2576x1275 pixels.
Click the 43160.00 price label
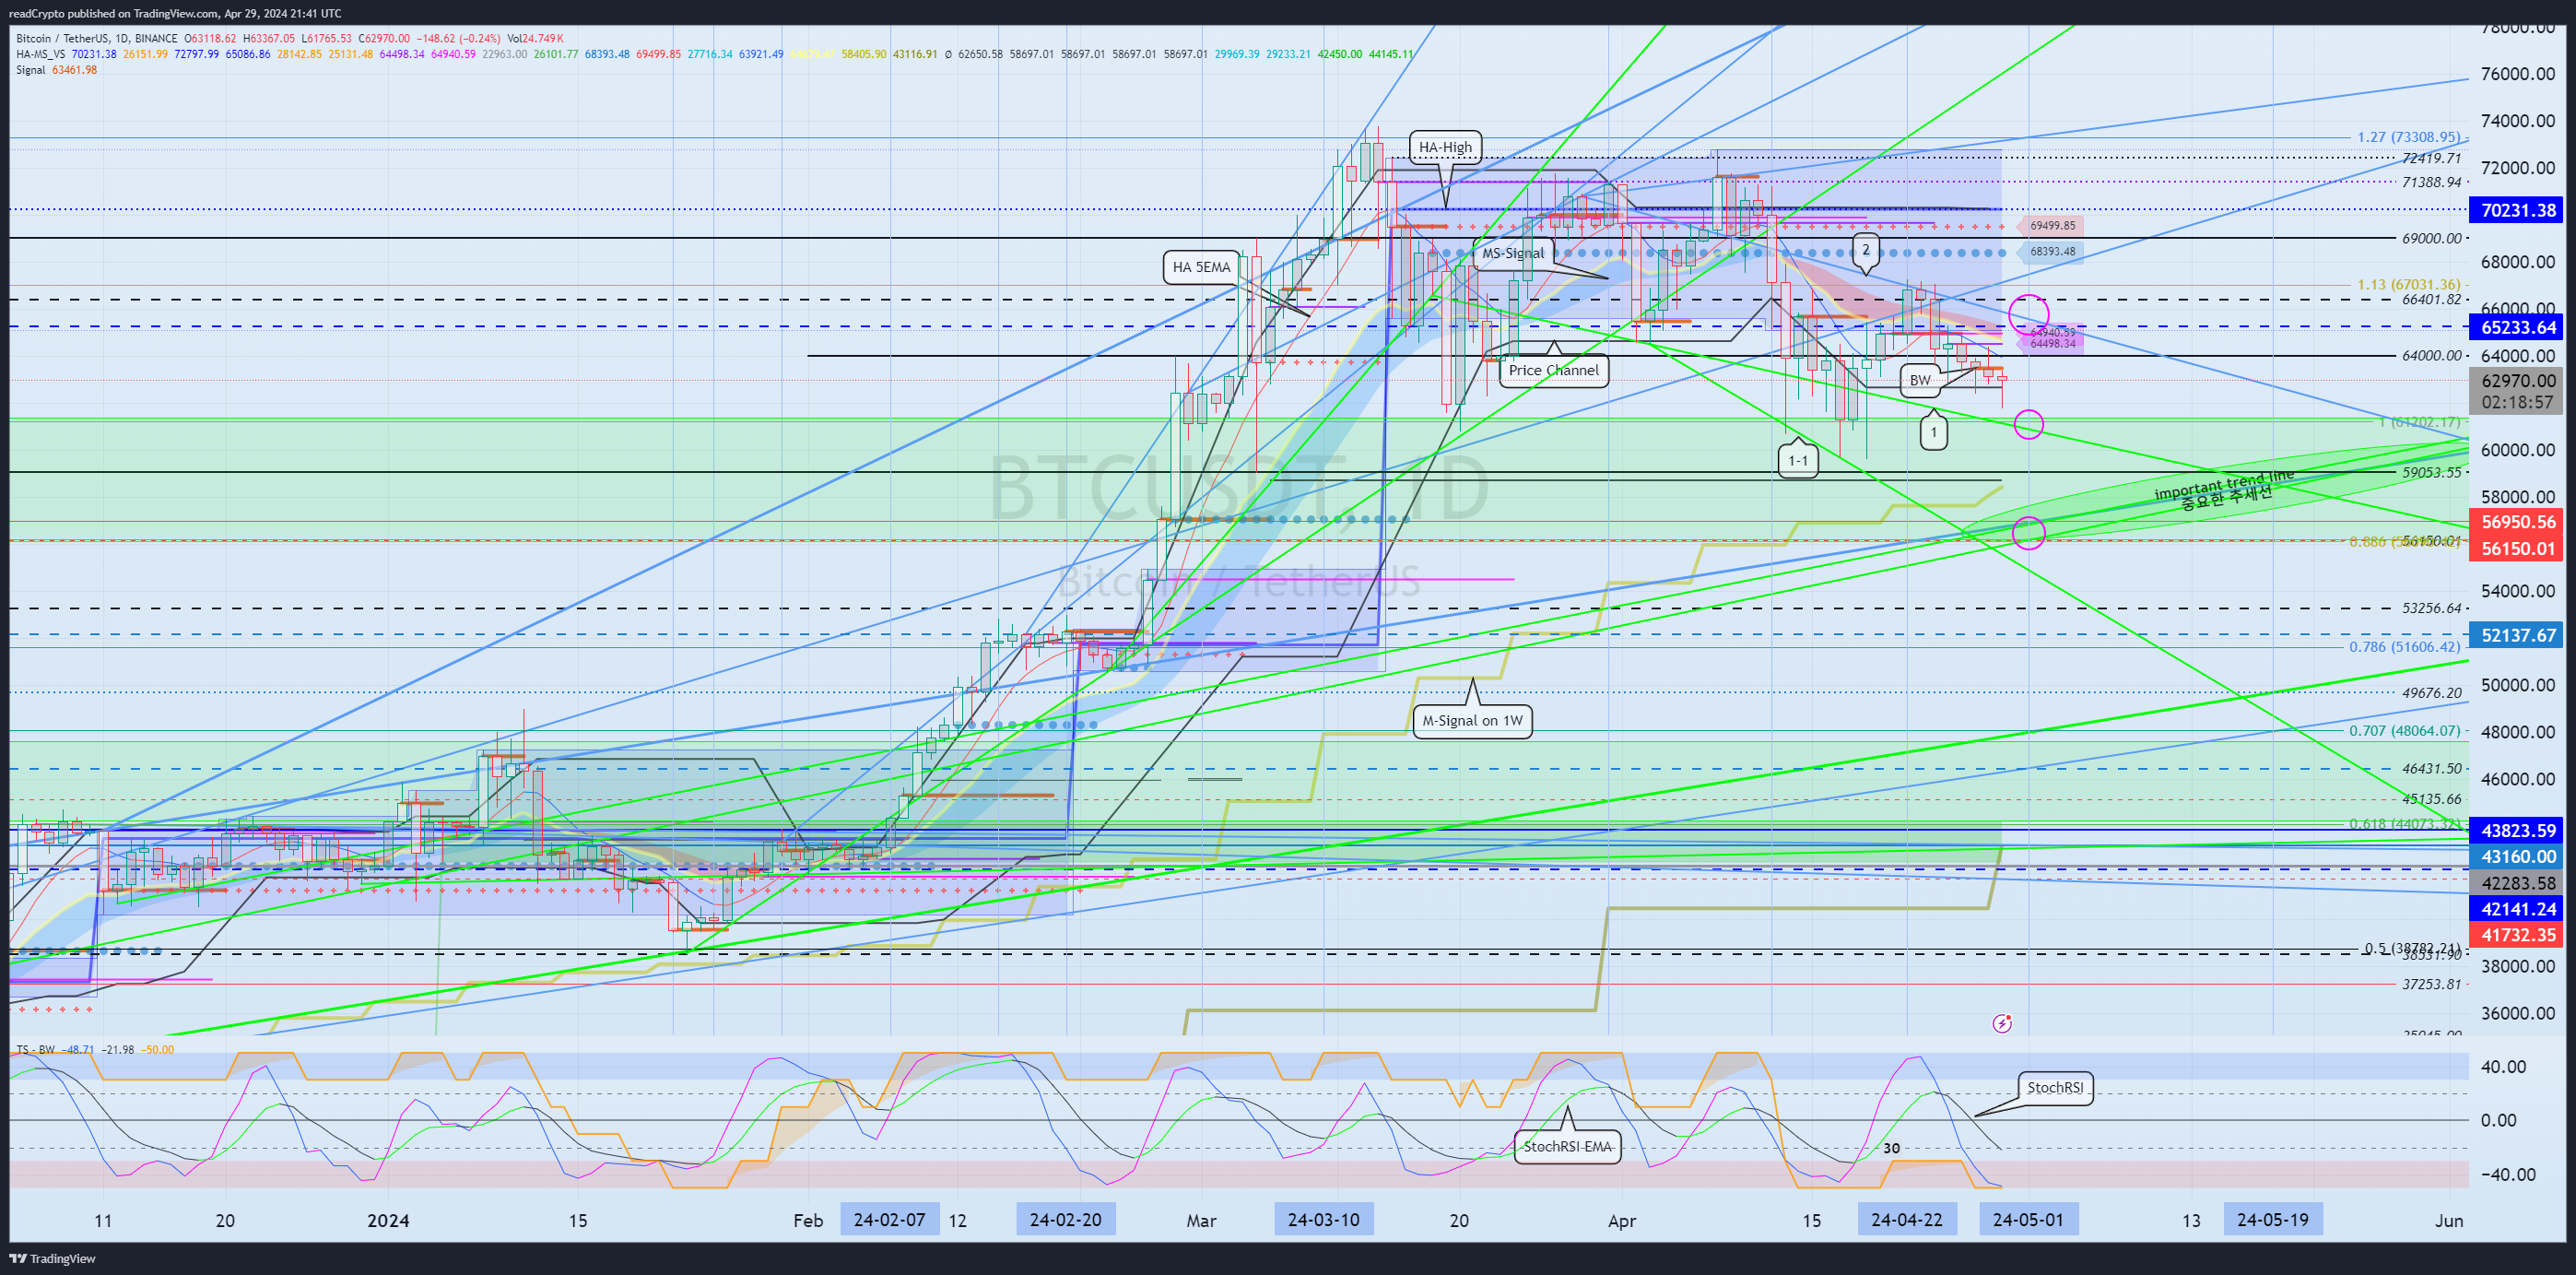click(2518, 856)
